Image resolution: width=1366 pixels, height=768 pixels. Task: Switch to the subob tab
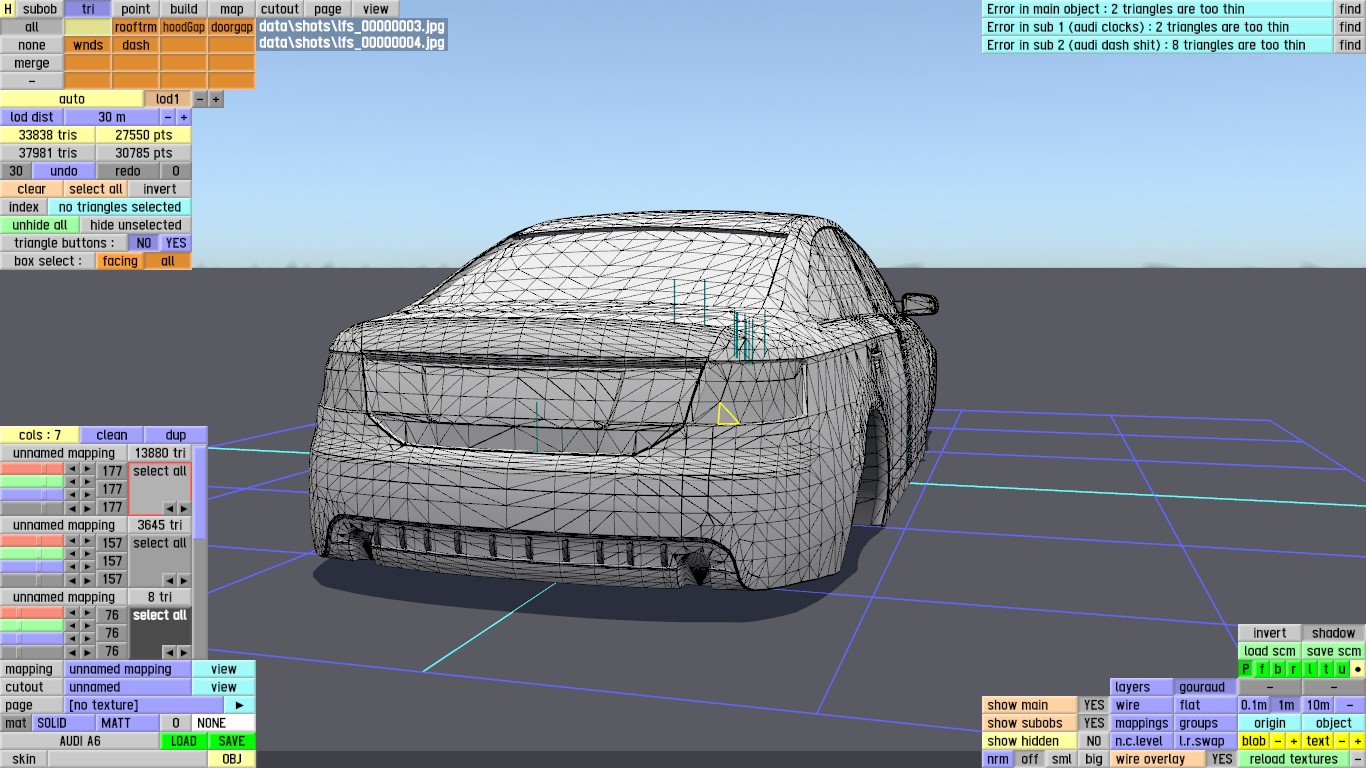click(40, 9)
